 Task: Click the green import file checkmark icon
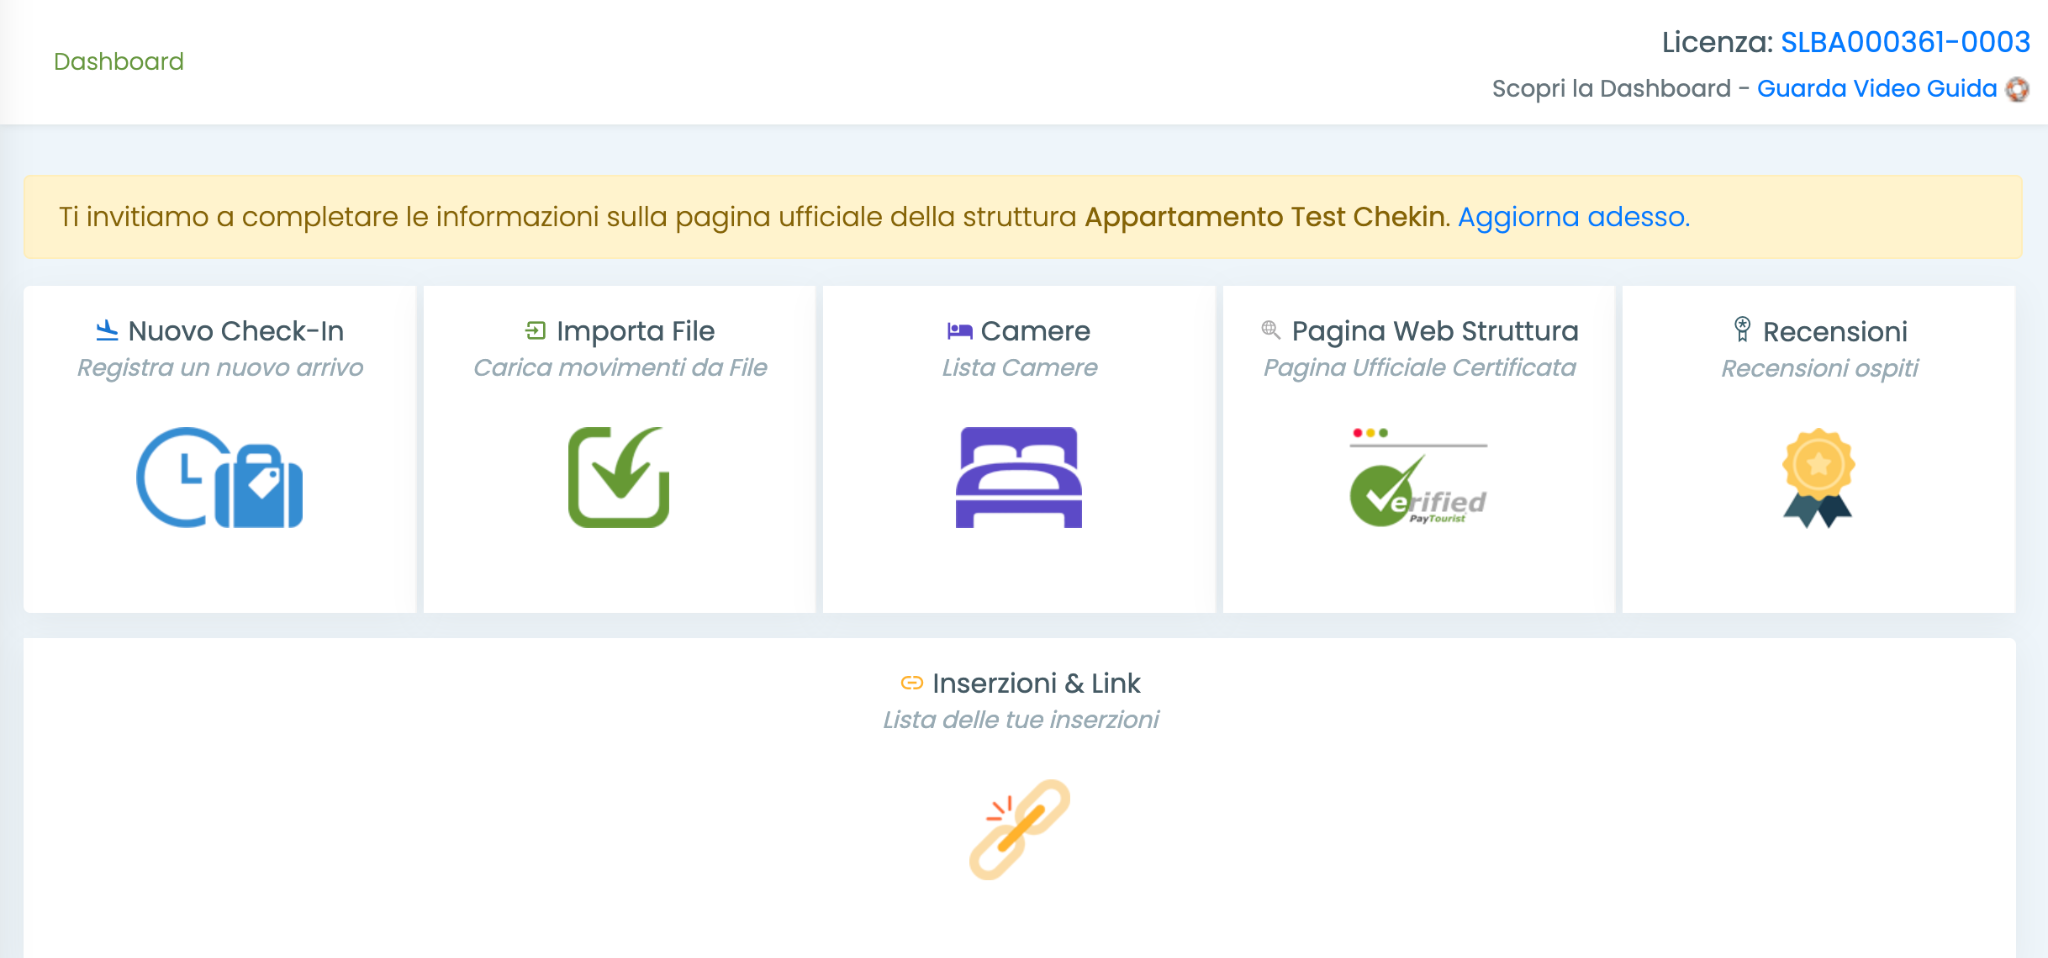[x=618, y=477]
